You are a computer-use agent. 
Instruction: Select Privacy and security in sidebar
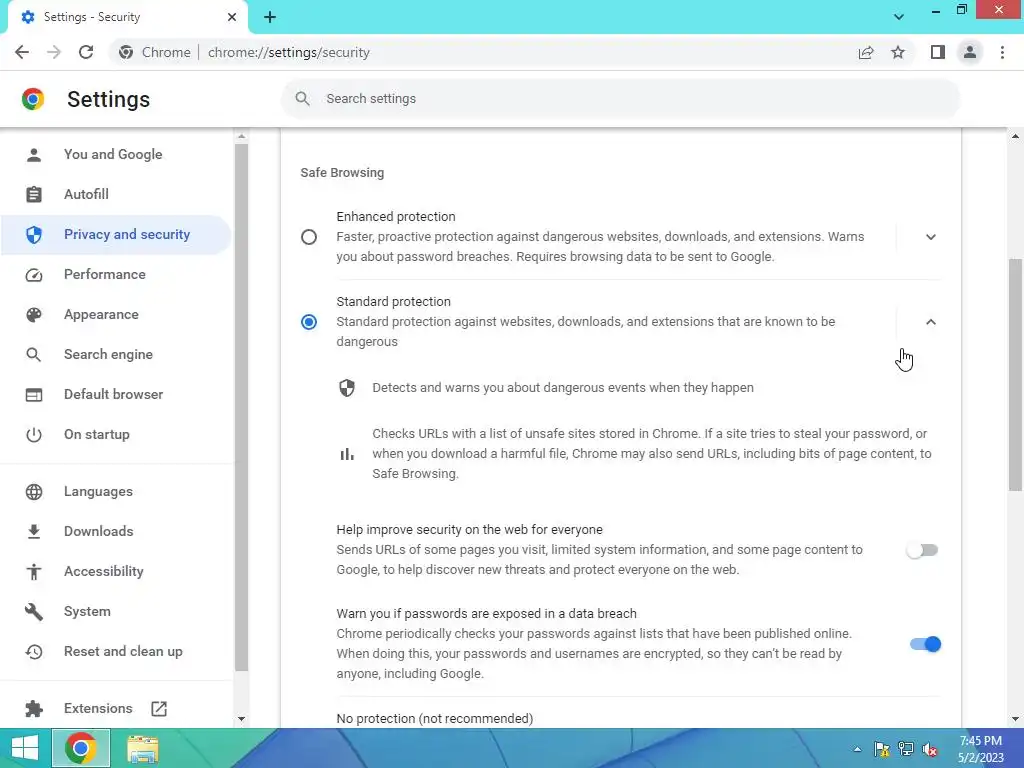pyautogui.click(x=116, y=234)
